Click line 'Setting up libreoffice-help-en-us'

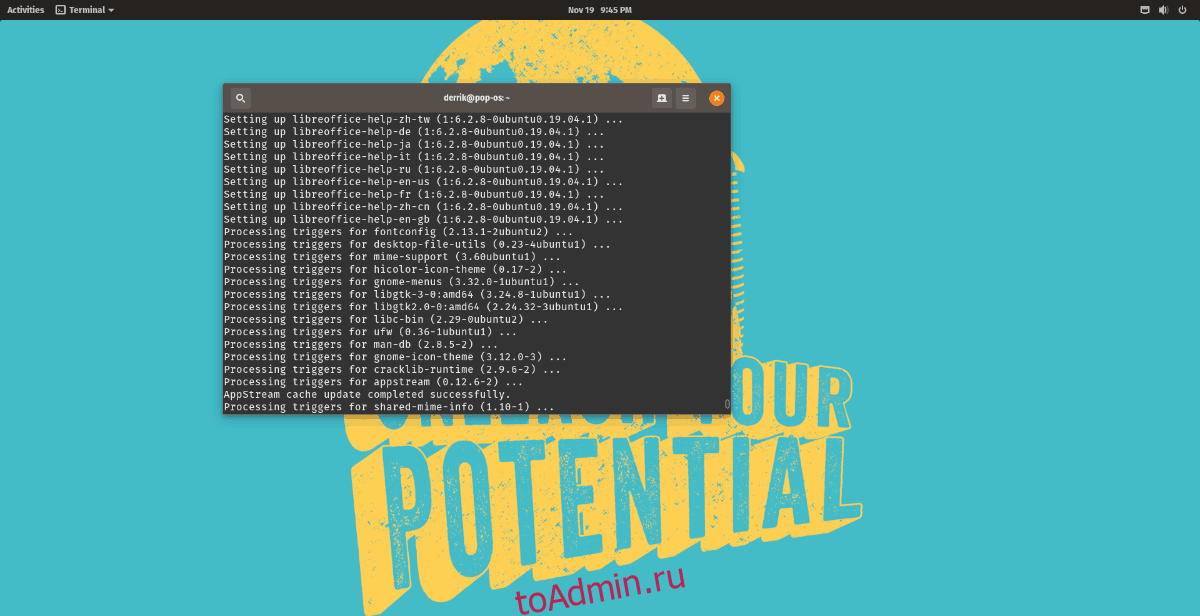[423, 182]
